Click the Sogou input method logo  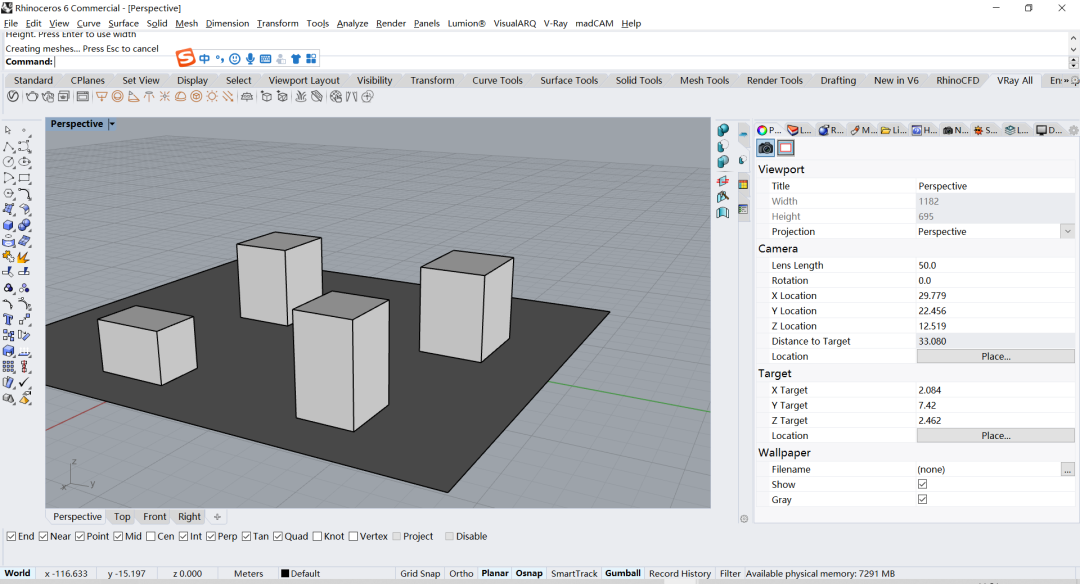(x=185, y=59)
